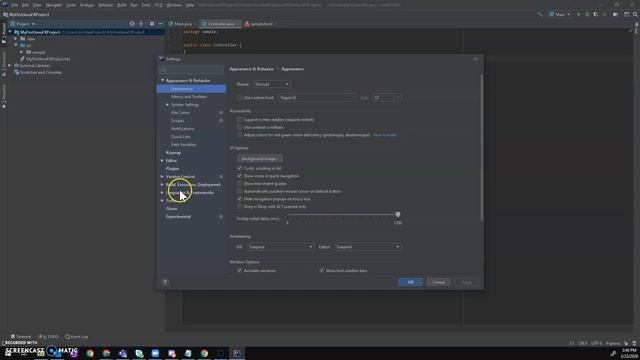Open Menus and Toolbars settings page
The width and height of the screenshot is (640, 360).
(189, 97)
